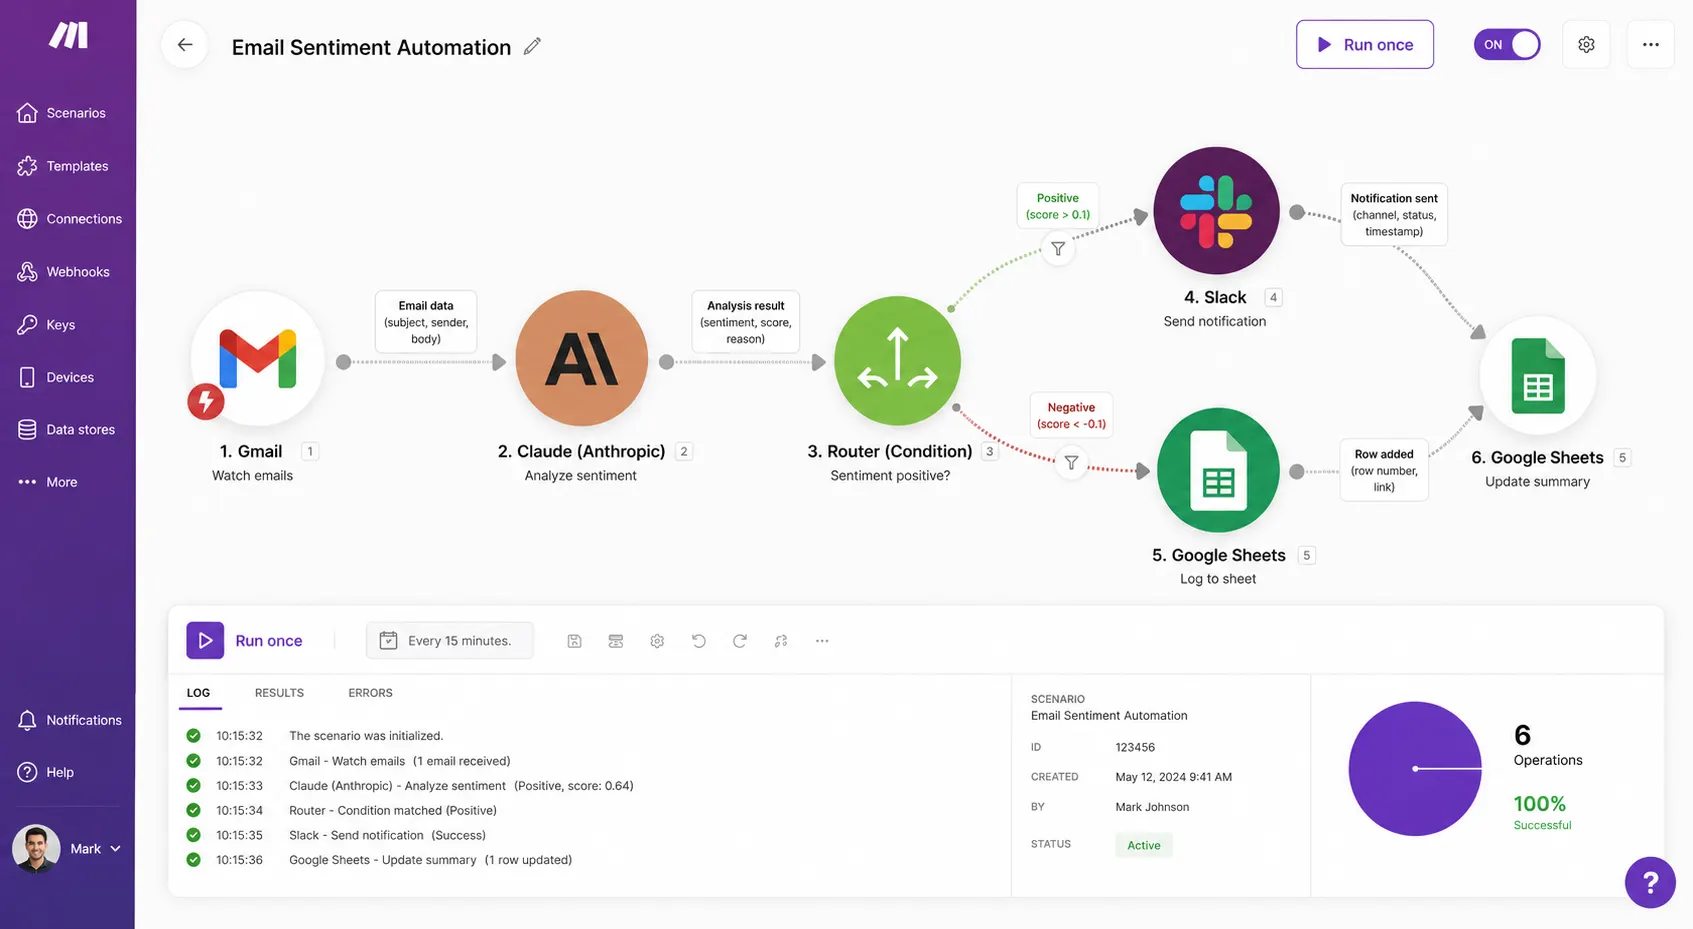
Task: Switch to the RESULTS tab
Action: coord(279,693)
